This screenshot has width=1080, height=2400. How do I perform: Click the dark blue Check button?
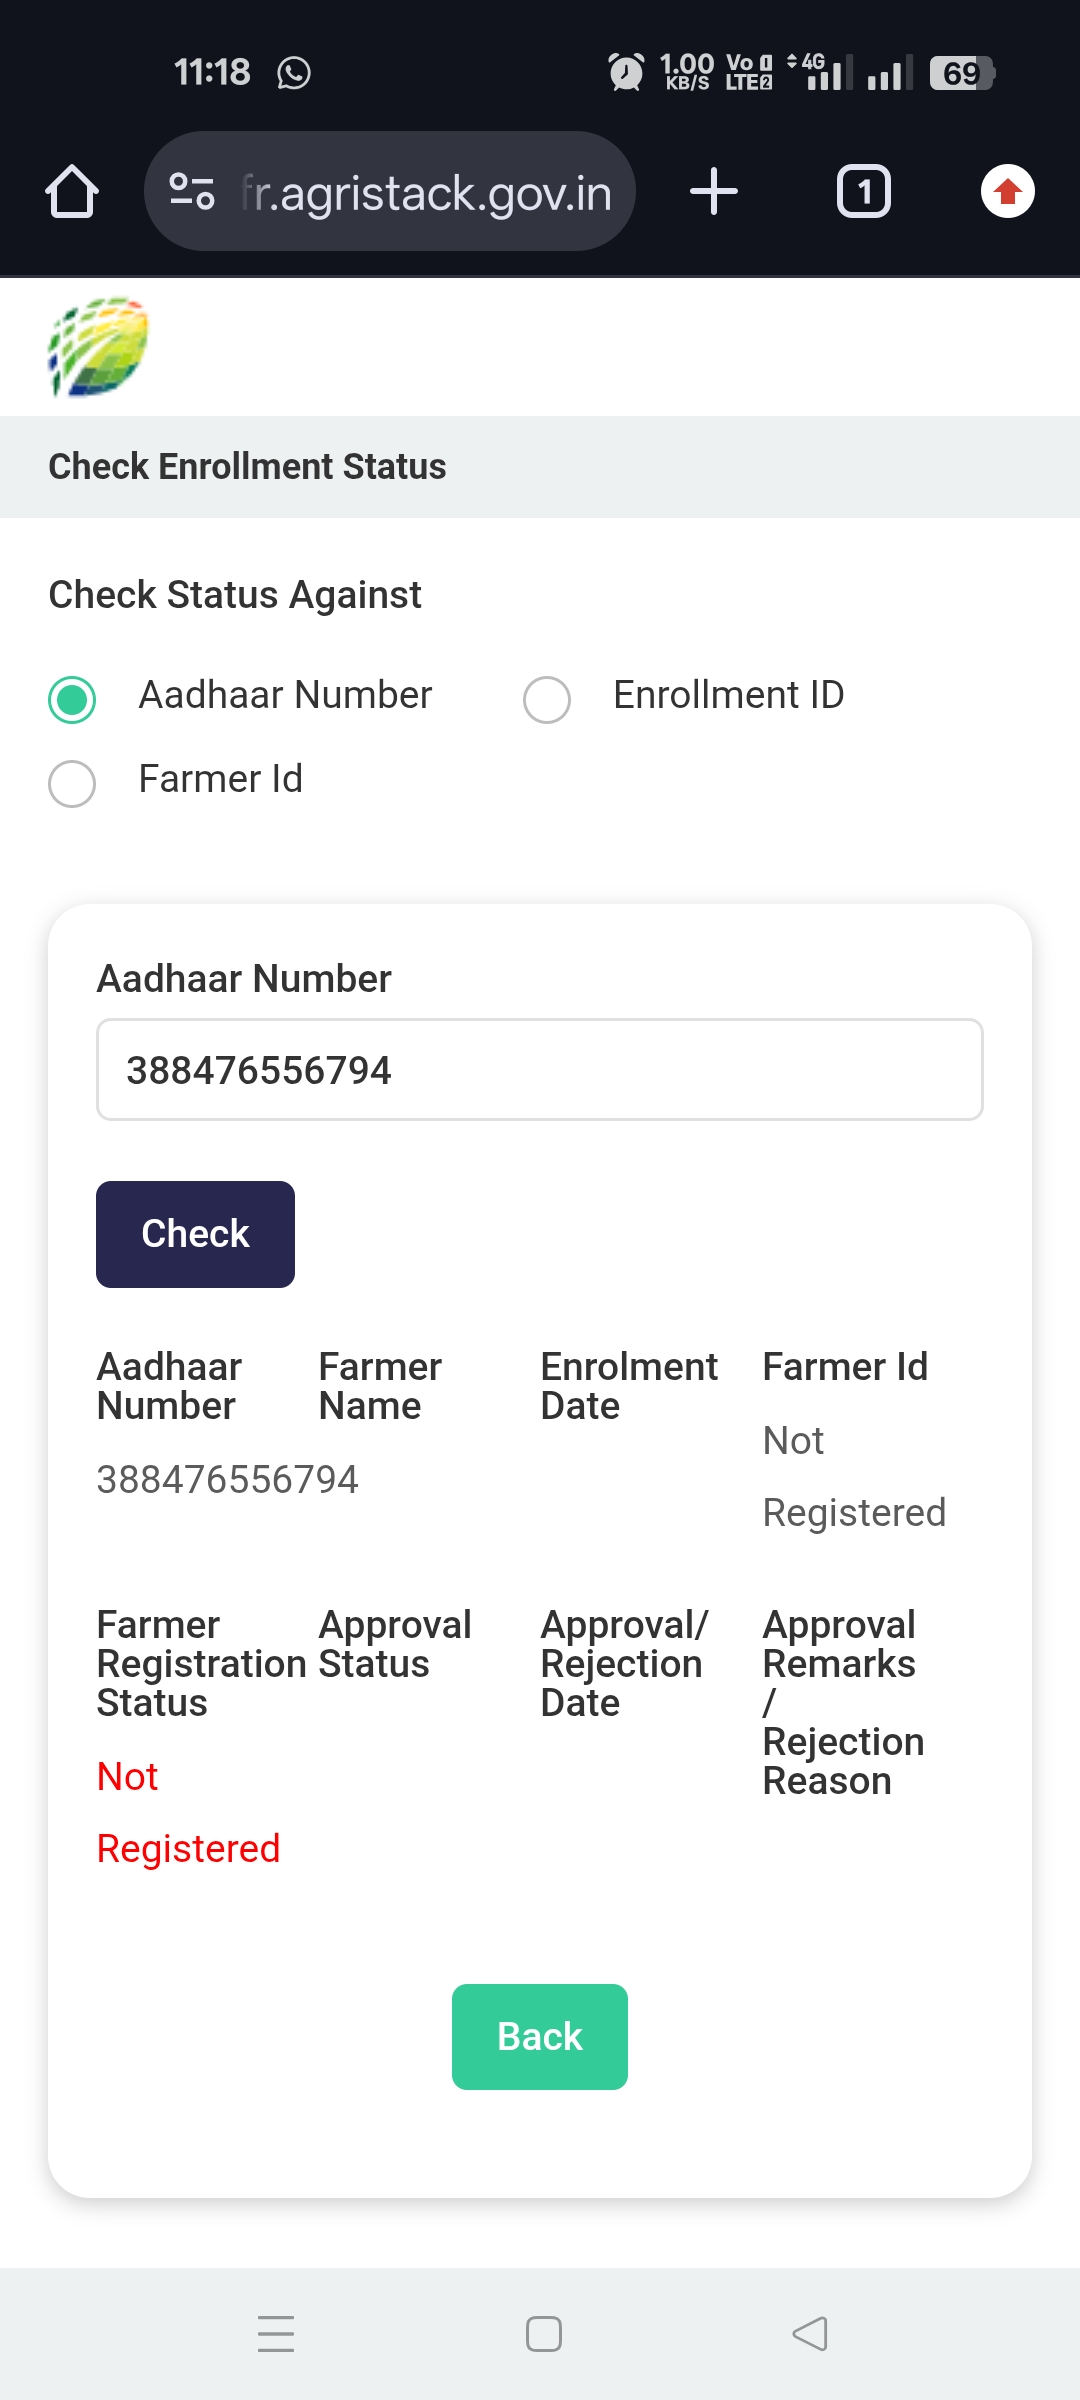pyautogui.click(x=195, y=1234)
